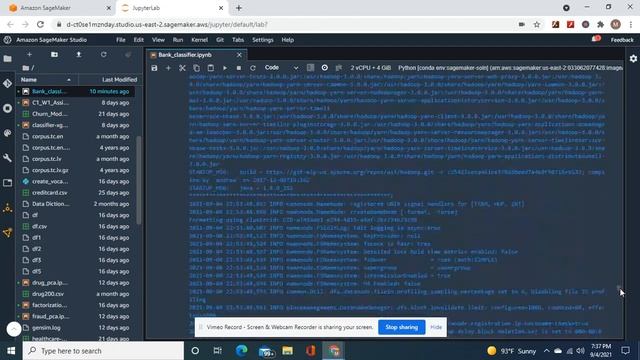The width and height of the screenshot is (640, 360).
Task: Click the browser address bar
Action: pyautogui.click(x=286, y=24)
